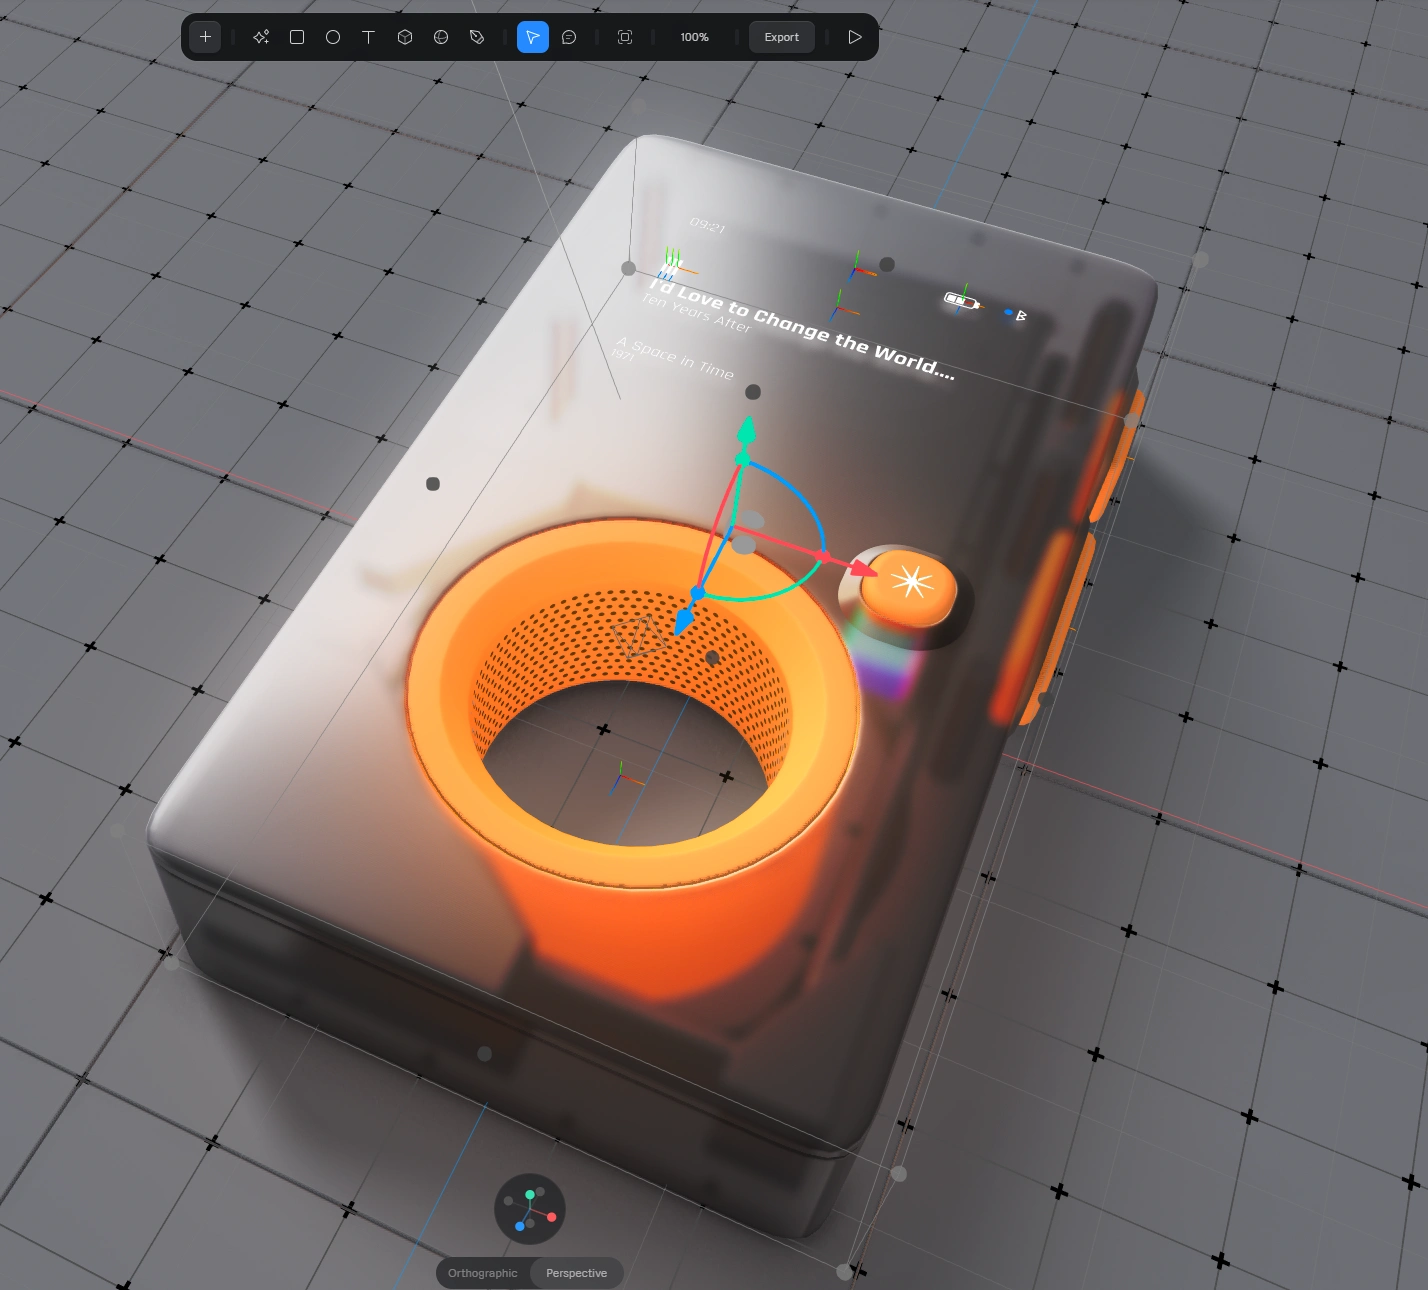
Task: Click the red axis dot on the view gizmo
Action: 551,1217
